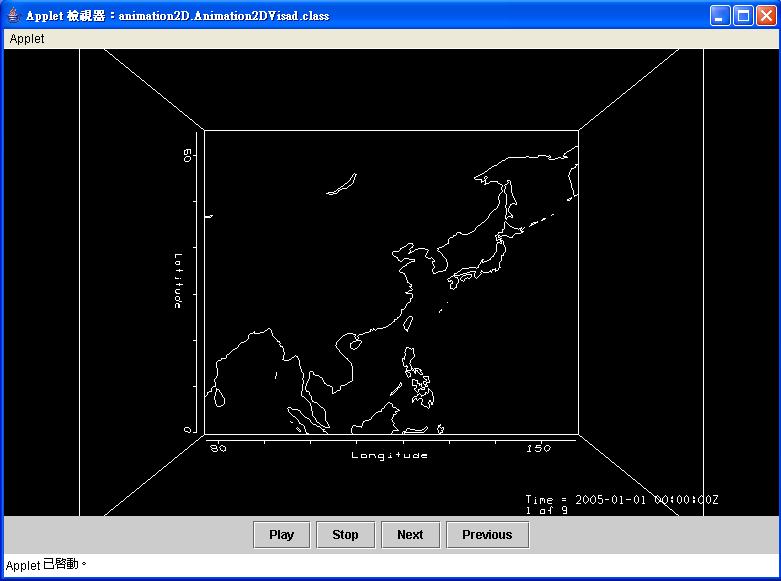Click the 150 longitude tick label
781x581 pixels.
(538, 449)
